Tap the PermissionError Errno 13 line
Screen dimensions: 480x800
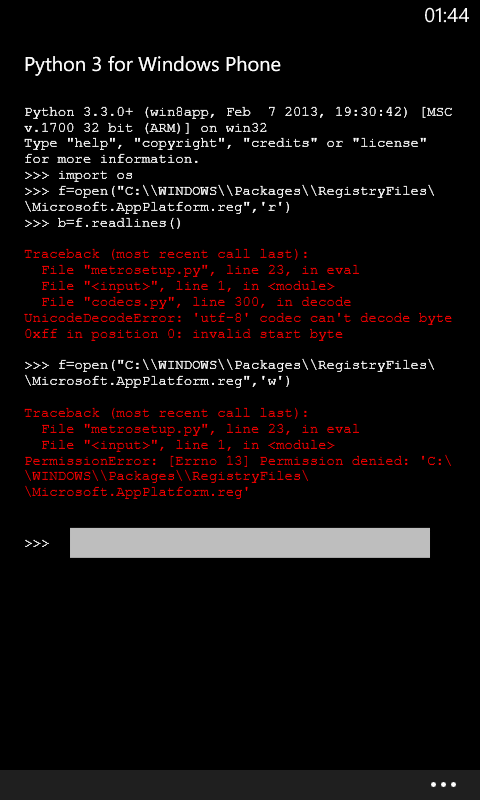pyautogui.click(x=238, y=461)
